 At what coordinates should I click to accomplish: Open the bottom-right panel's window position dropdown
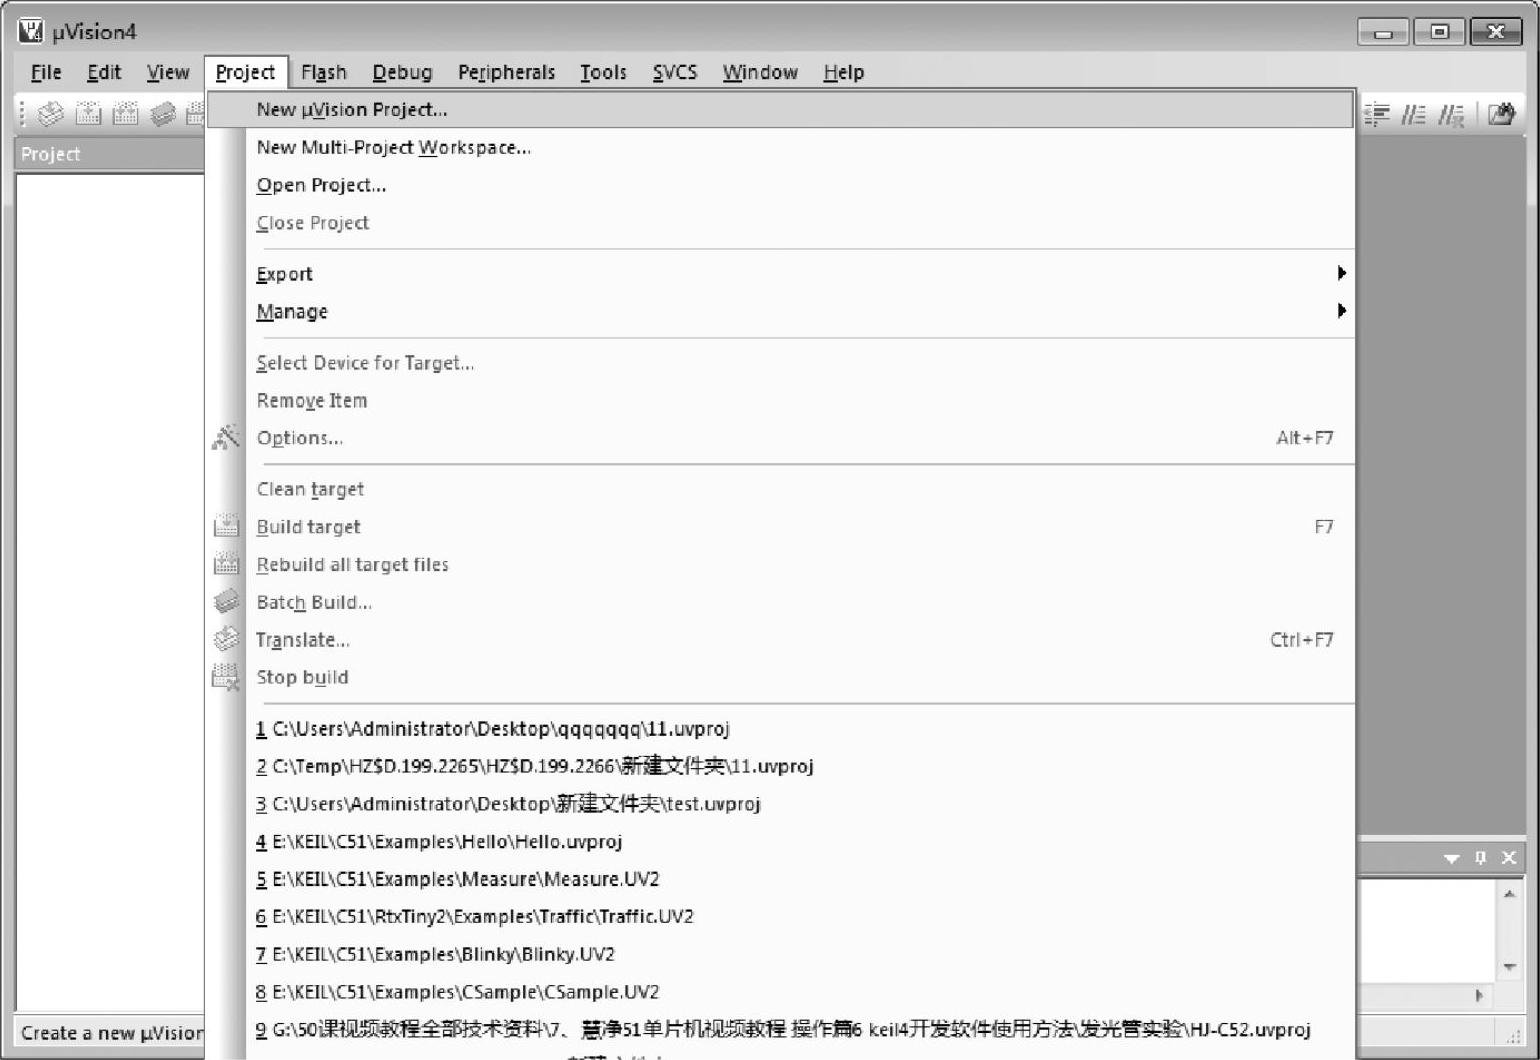coord(1451,858)
